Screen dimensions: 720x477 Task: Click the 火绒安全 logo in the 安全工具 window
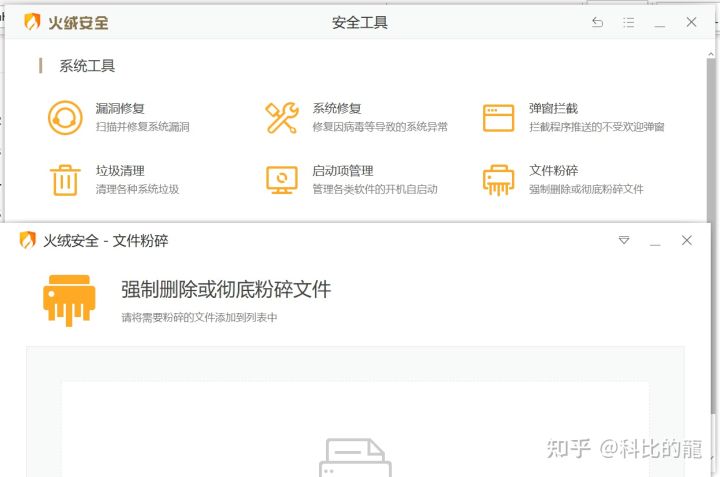point(32,22)
